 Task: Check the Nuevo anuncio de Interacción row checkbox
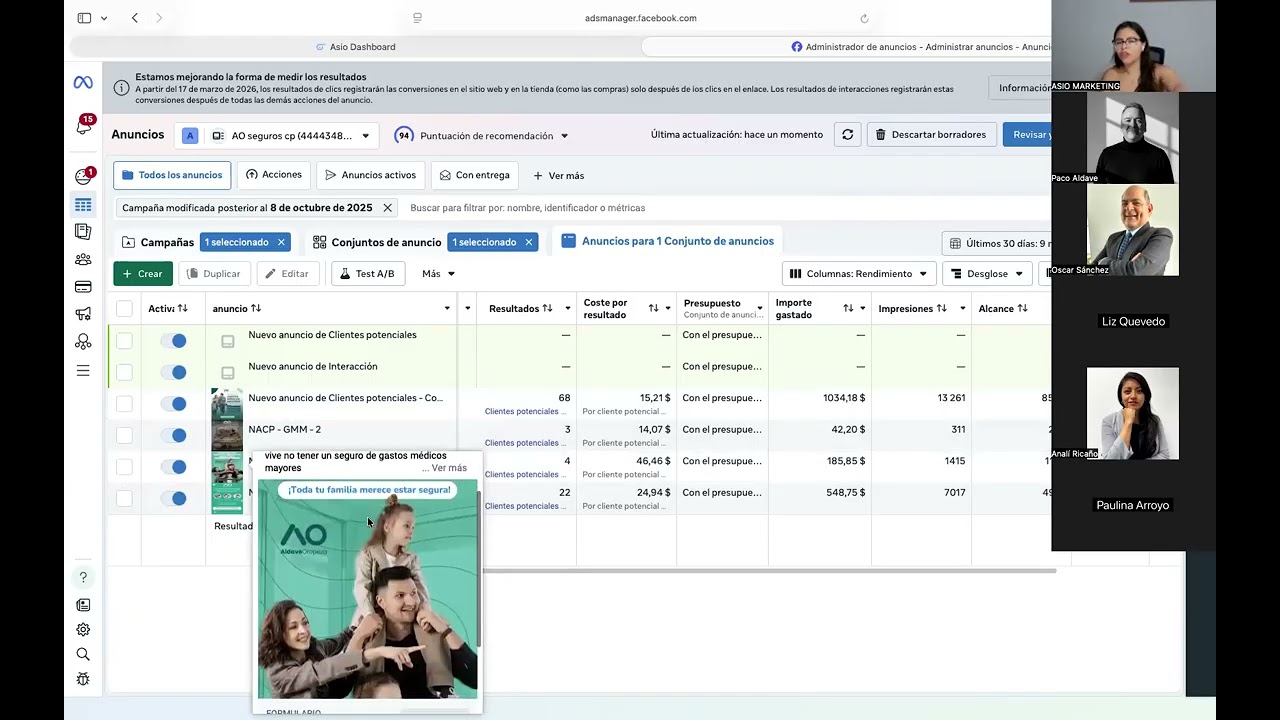click(124, 372)
